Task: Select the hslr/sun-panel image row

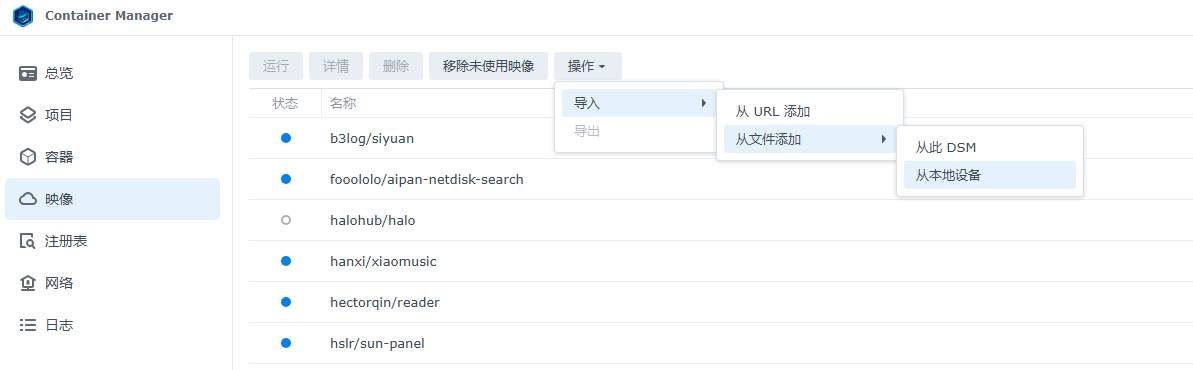Action: [x=721, y=343]
